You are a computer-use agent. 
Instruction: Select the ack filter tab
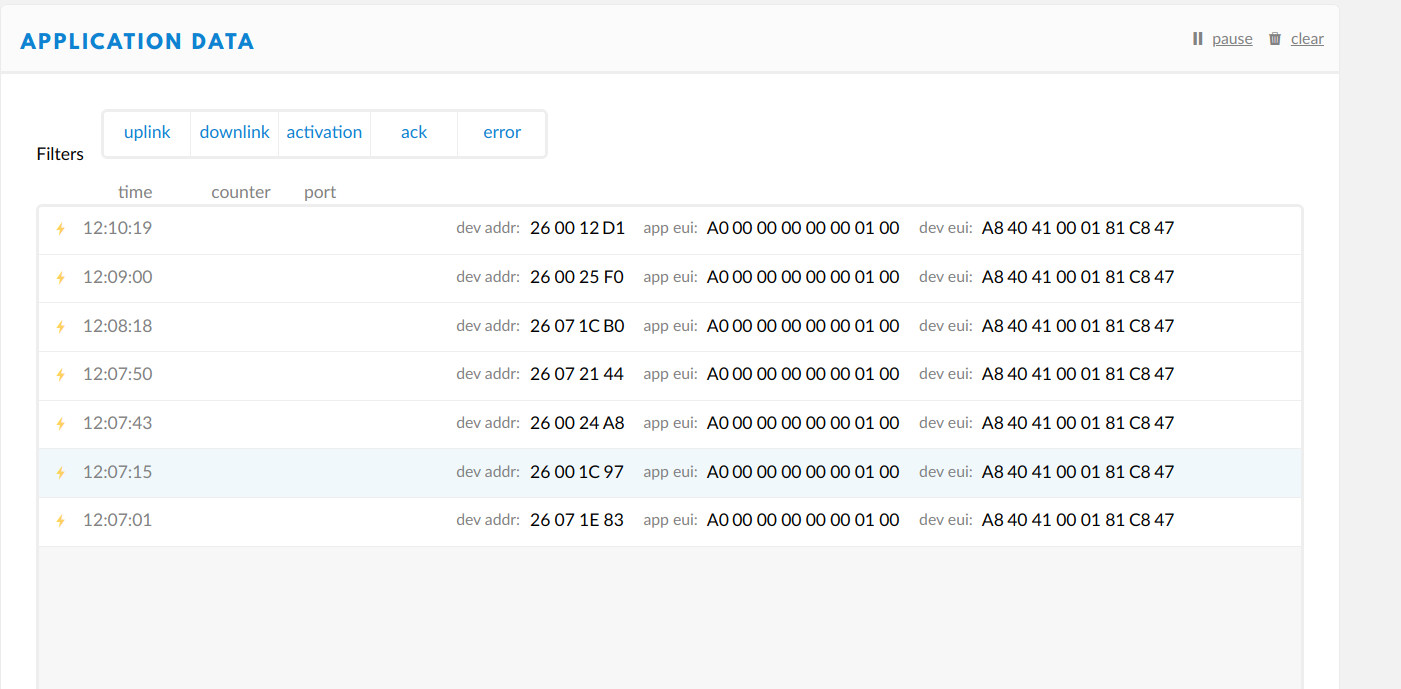[414, 133]
